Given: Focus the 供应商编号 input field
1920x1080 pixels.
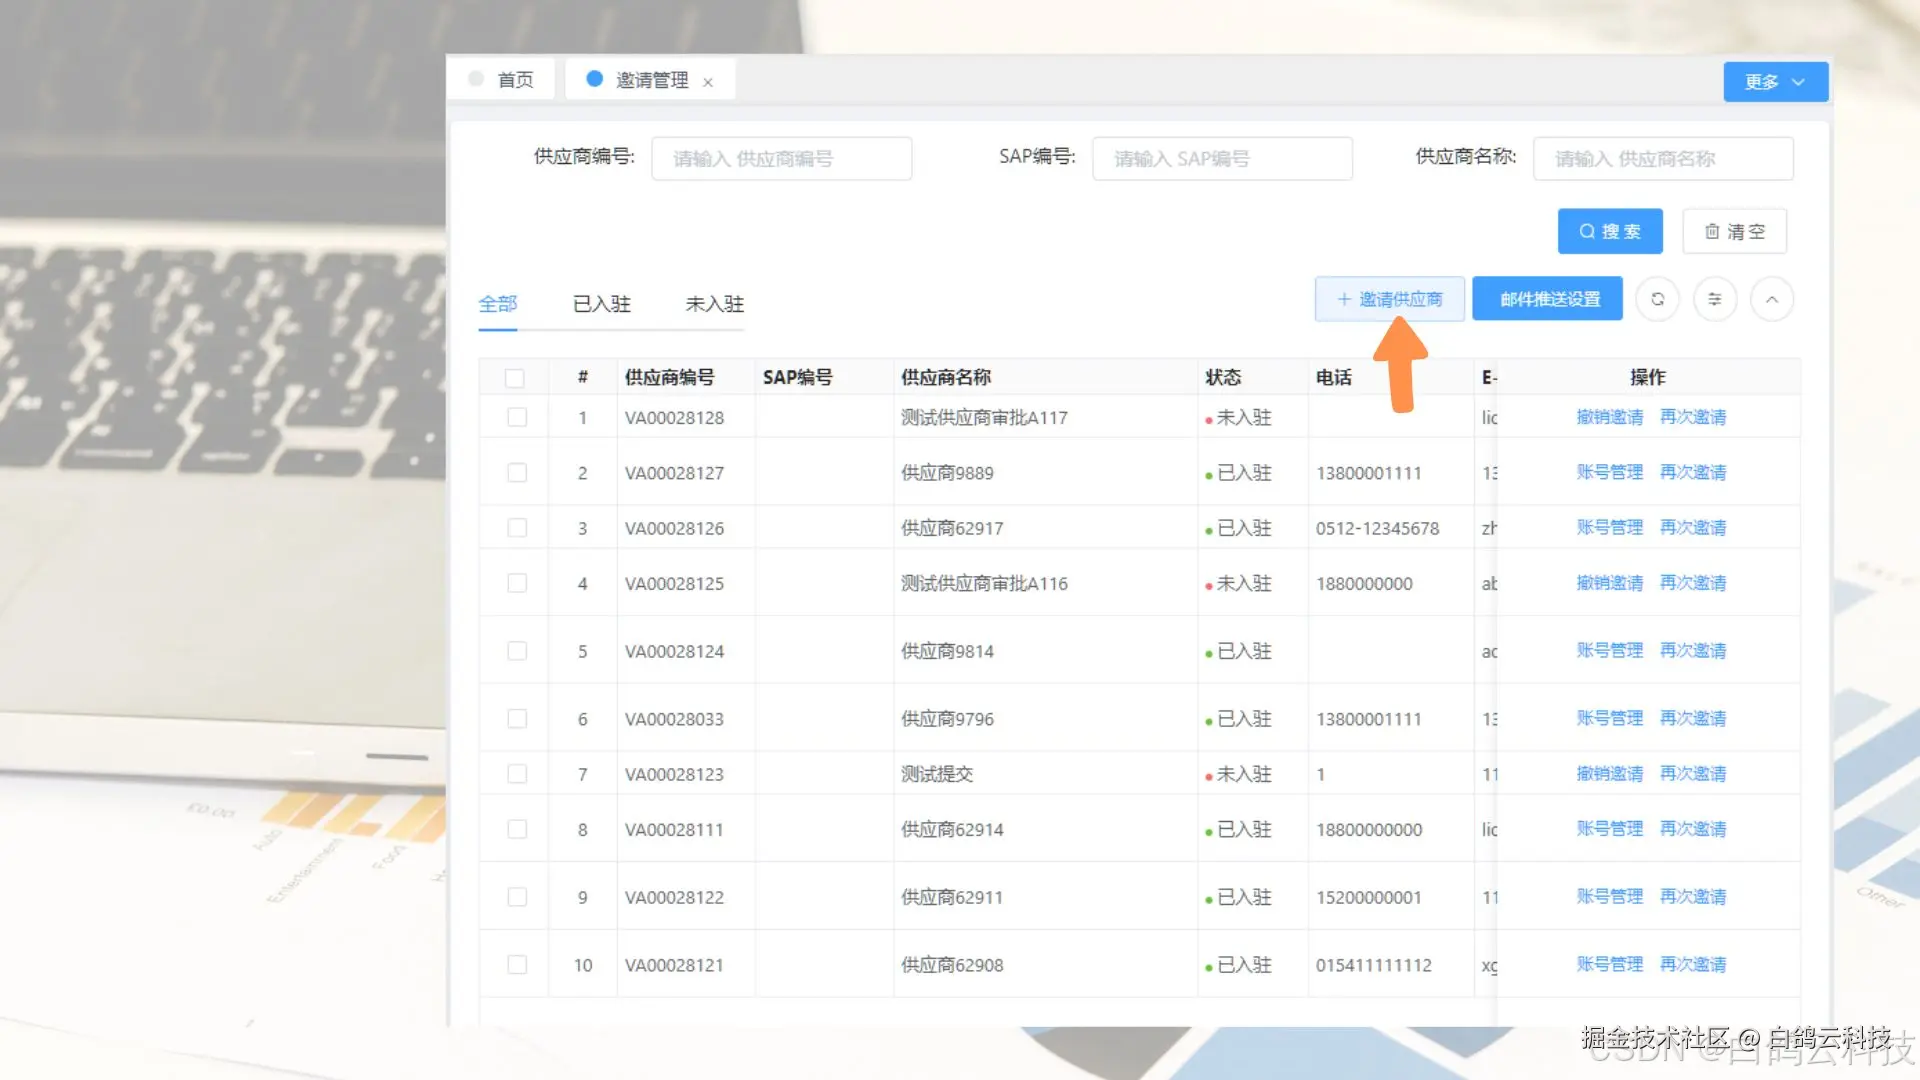Looking at the screenshot, I should pyautogui.click(x=781, y=159).
